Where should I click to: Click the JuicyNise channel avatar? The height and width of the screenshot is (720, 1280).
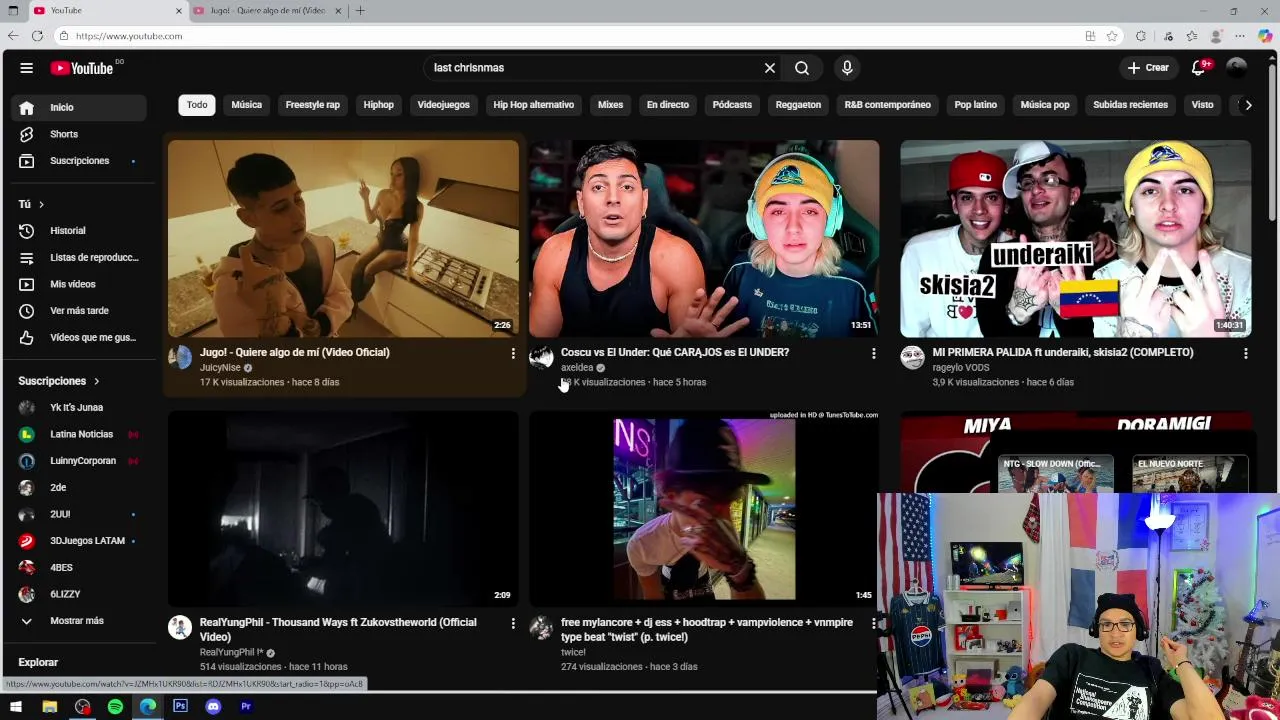[x=180, y=358]
